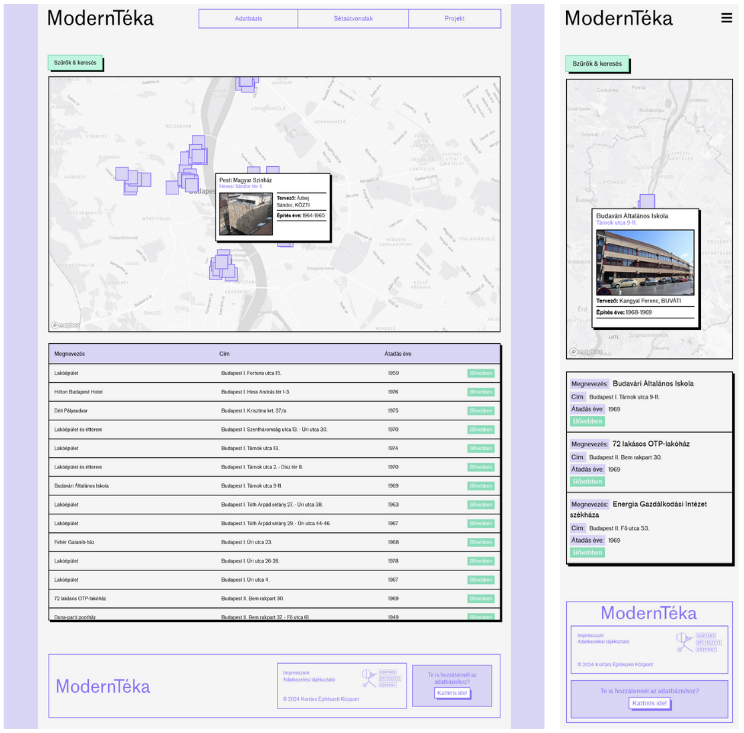Open the Hevesi Sándor tér address link in popup
Screen dimensions: 744x733
(241, 186)
